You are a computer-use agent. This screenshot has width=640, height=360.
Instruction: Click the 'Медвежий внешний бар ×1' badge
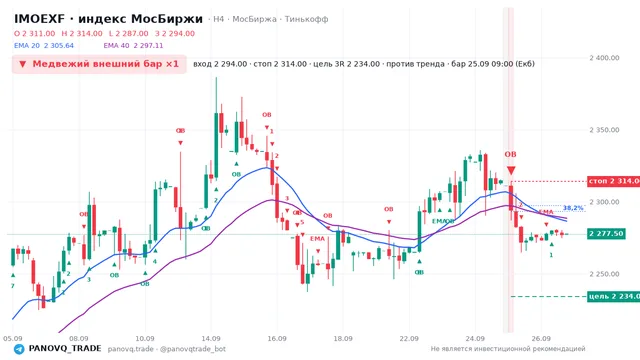point(99,64)
